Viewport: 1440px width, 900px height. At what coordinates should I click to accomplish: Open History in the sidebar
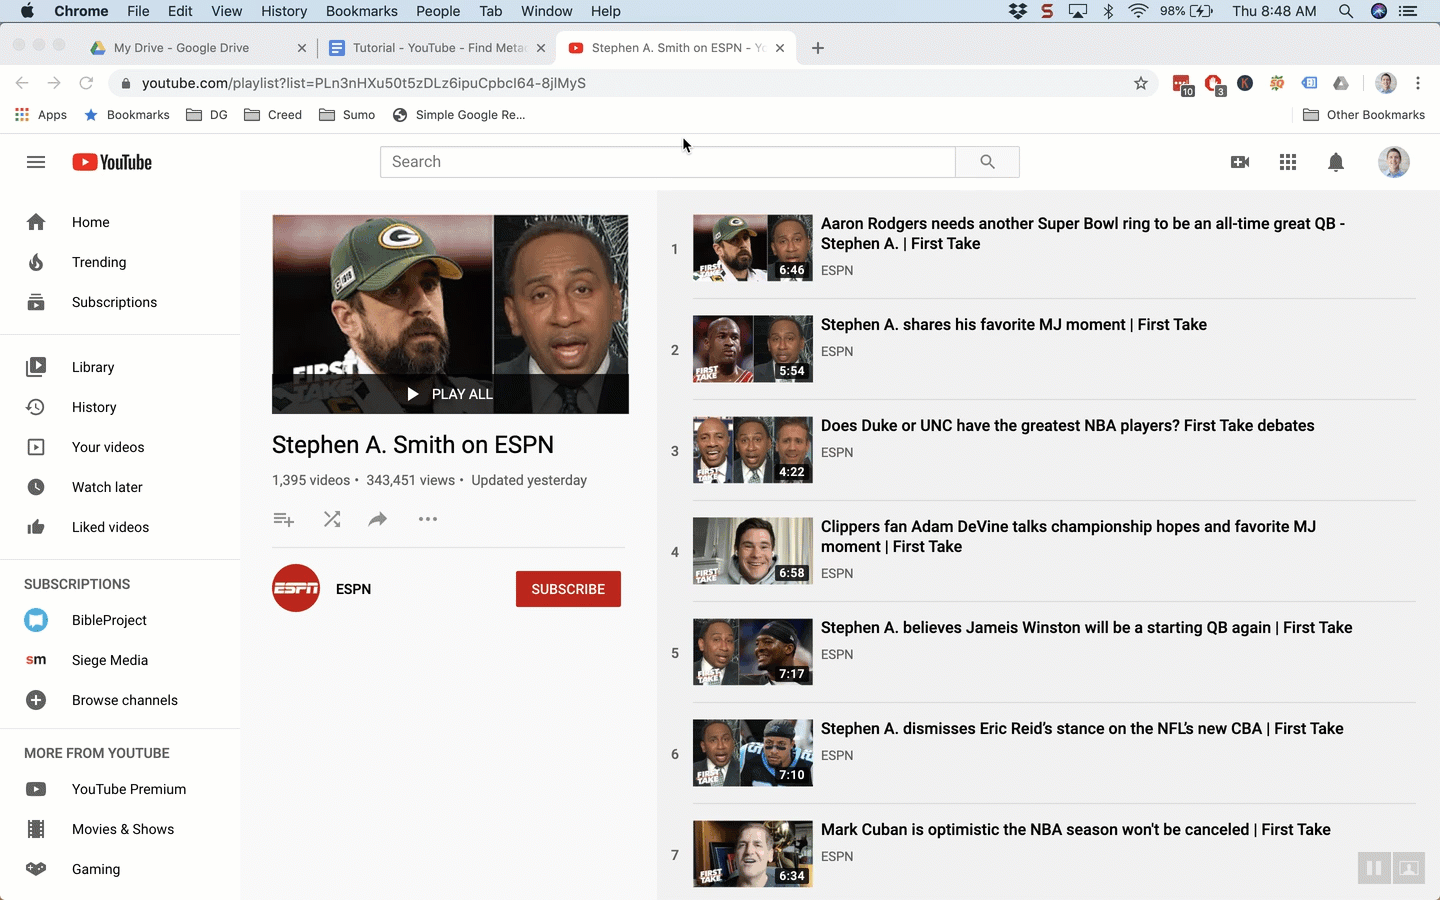click(120, 407)
